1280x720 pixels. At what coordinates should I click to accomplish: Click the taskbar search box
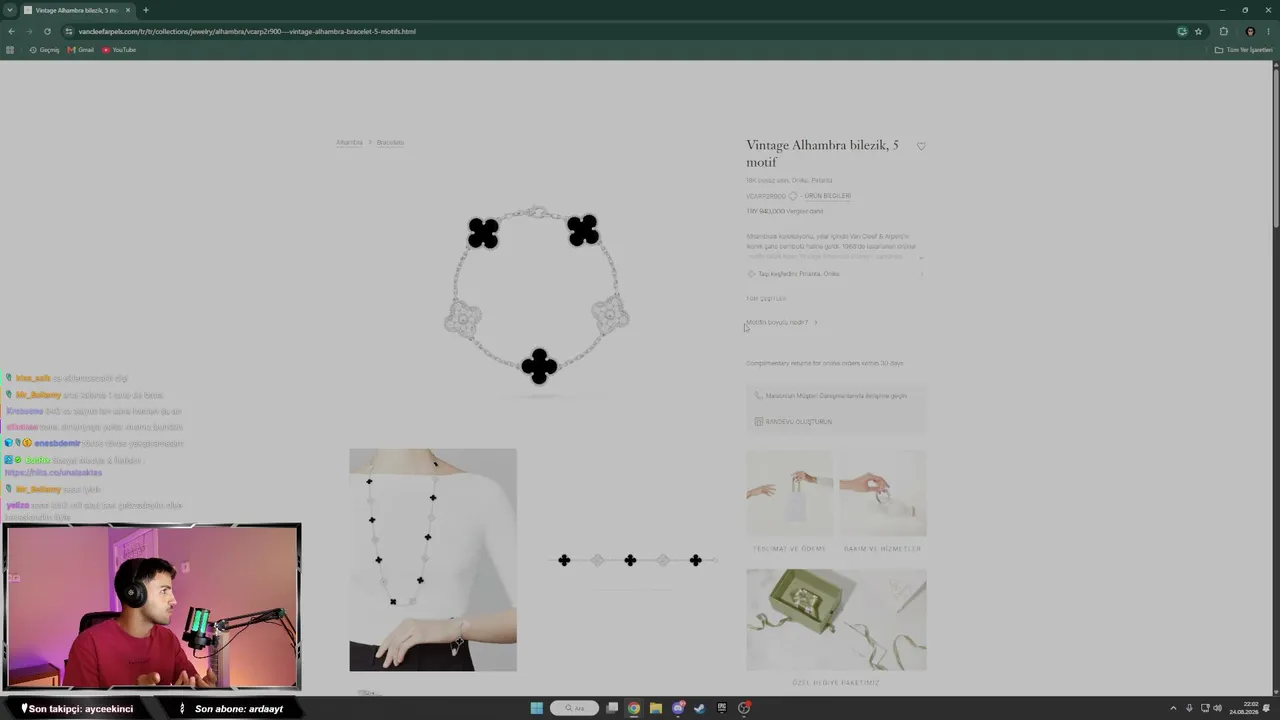574,708
